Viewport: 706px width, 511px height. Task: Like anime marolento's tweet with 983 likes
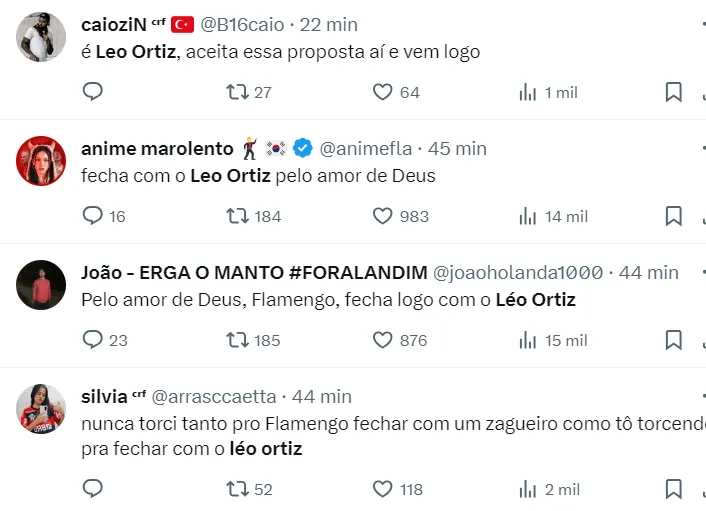coord(382,216)
